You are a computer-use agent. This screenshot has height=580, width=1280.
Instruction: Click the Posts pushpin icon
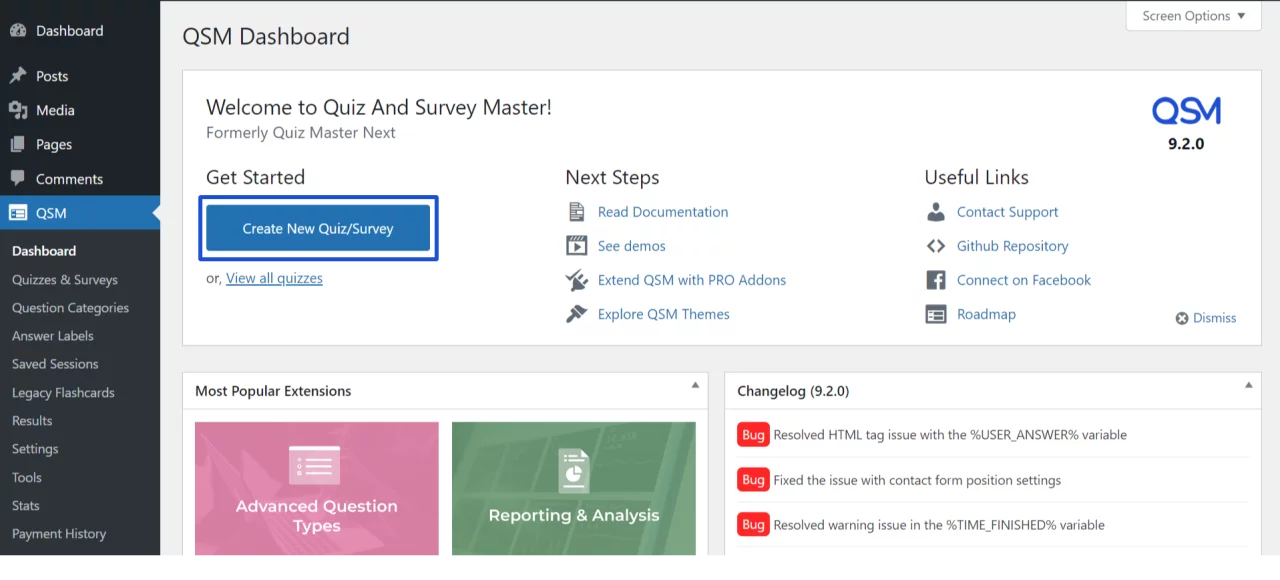click(x=18, y=76)
